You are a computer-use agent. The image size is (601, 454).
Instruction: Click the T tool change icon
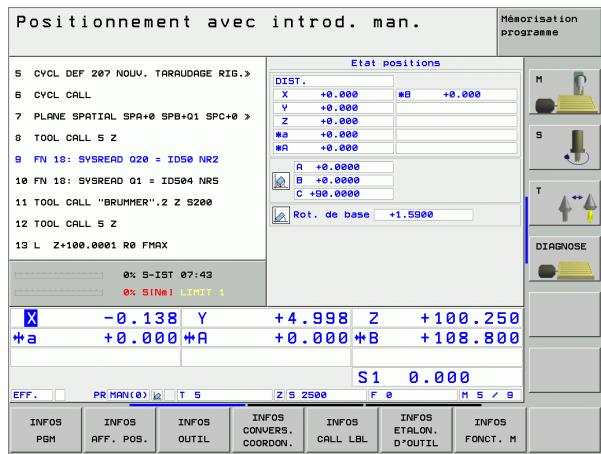tap(564, 203)
